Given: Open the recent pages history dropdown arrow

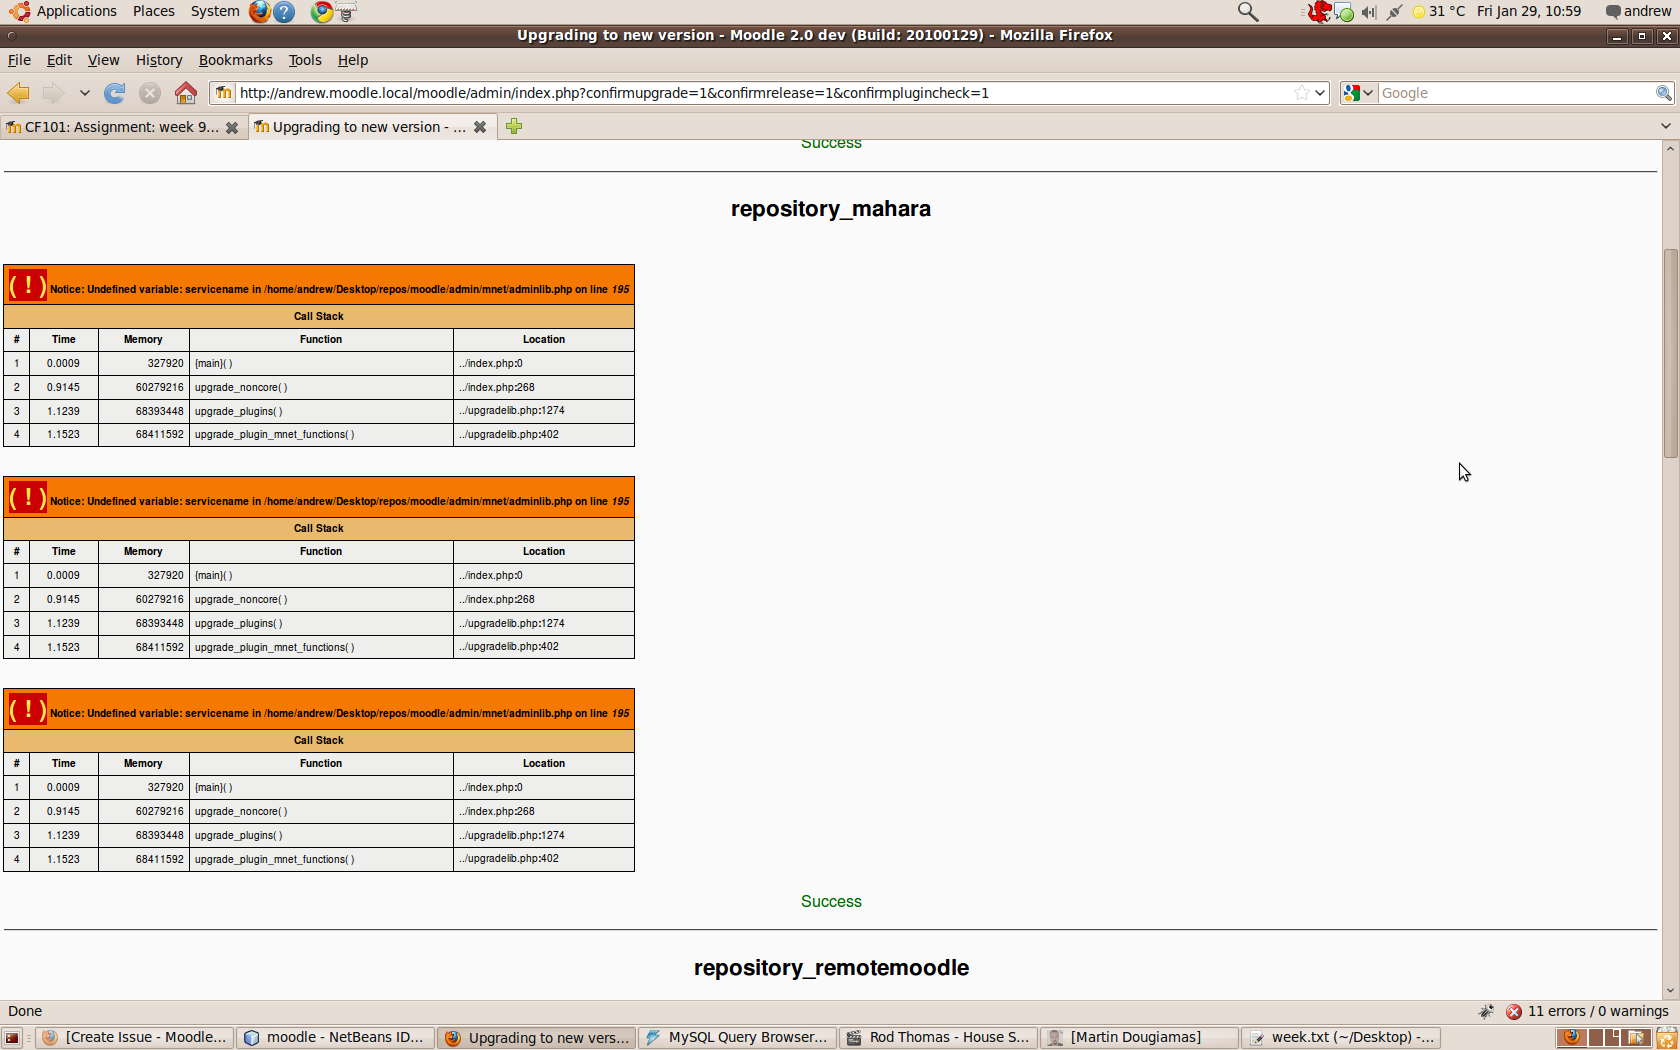Looking at the screenshot, I should coord(84,93).
